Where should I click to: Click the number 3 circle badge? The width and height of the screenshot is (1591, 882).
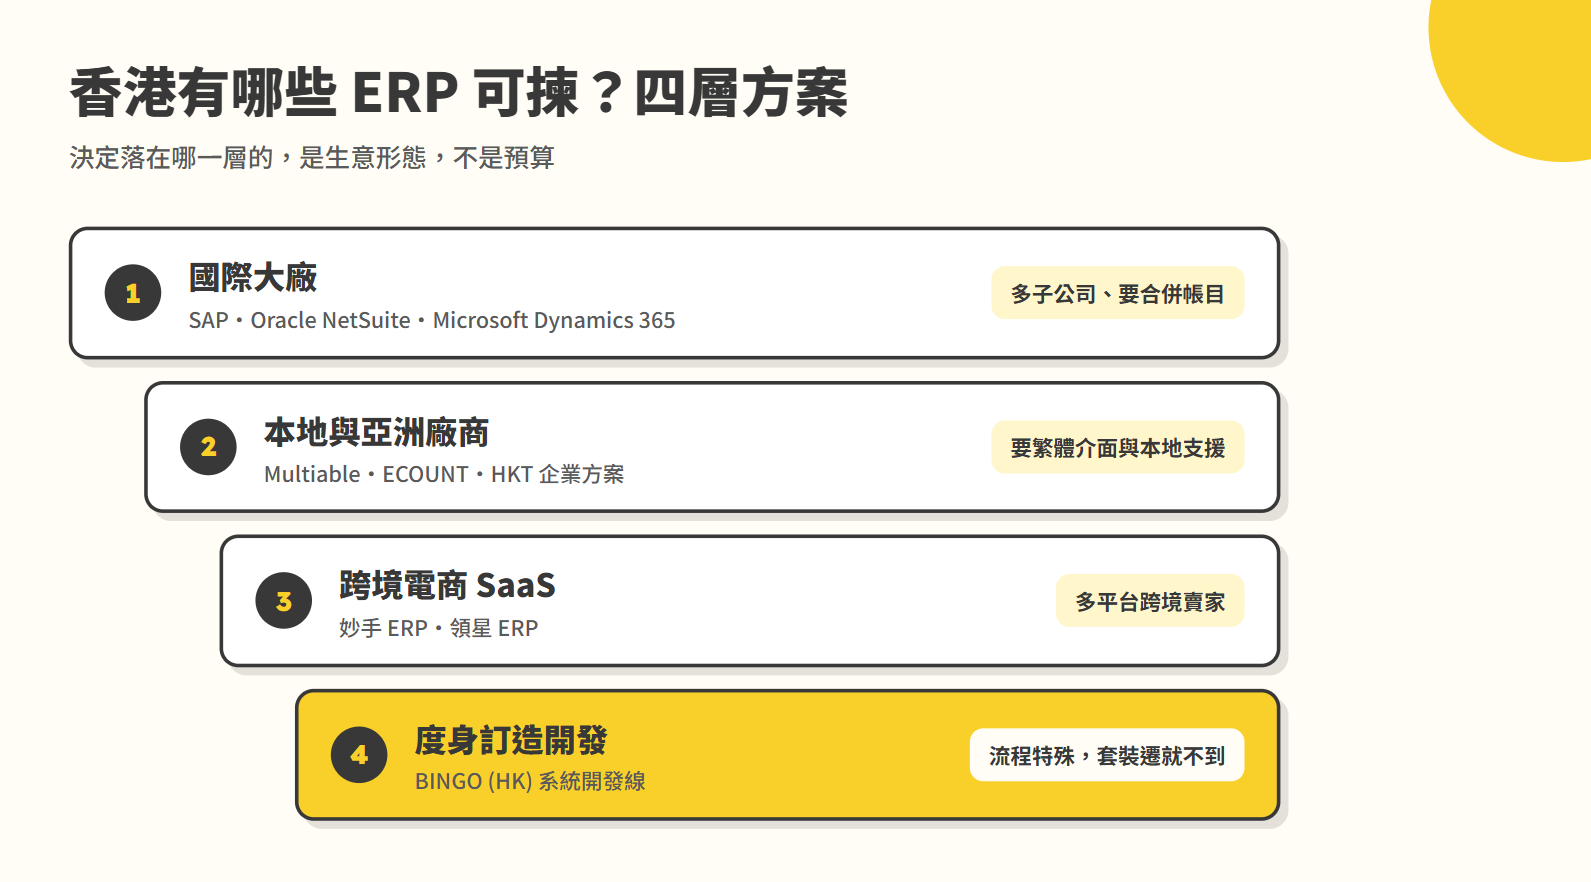tap(284, 600)
